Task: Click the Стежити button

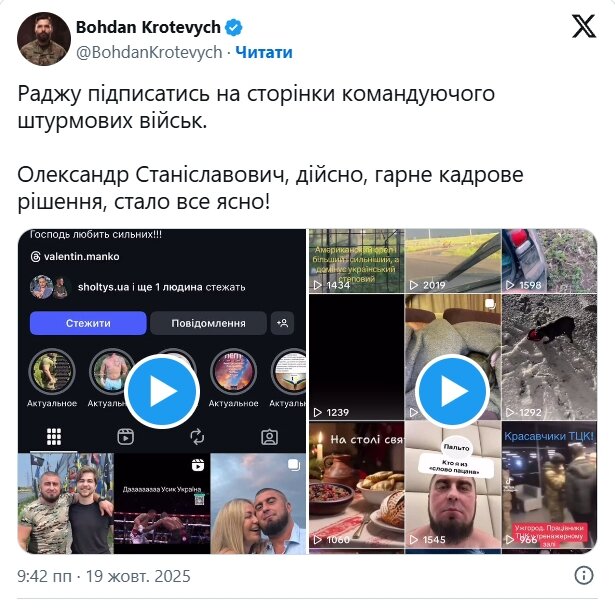Action: [88, 323]
